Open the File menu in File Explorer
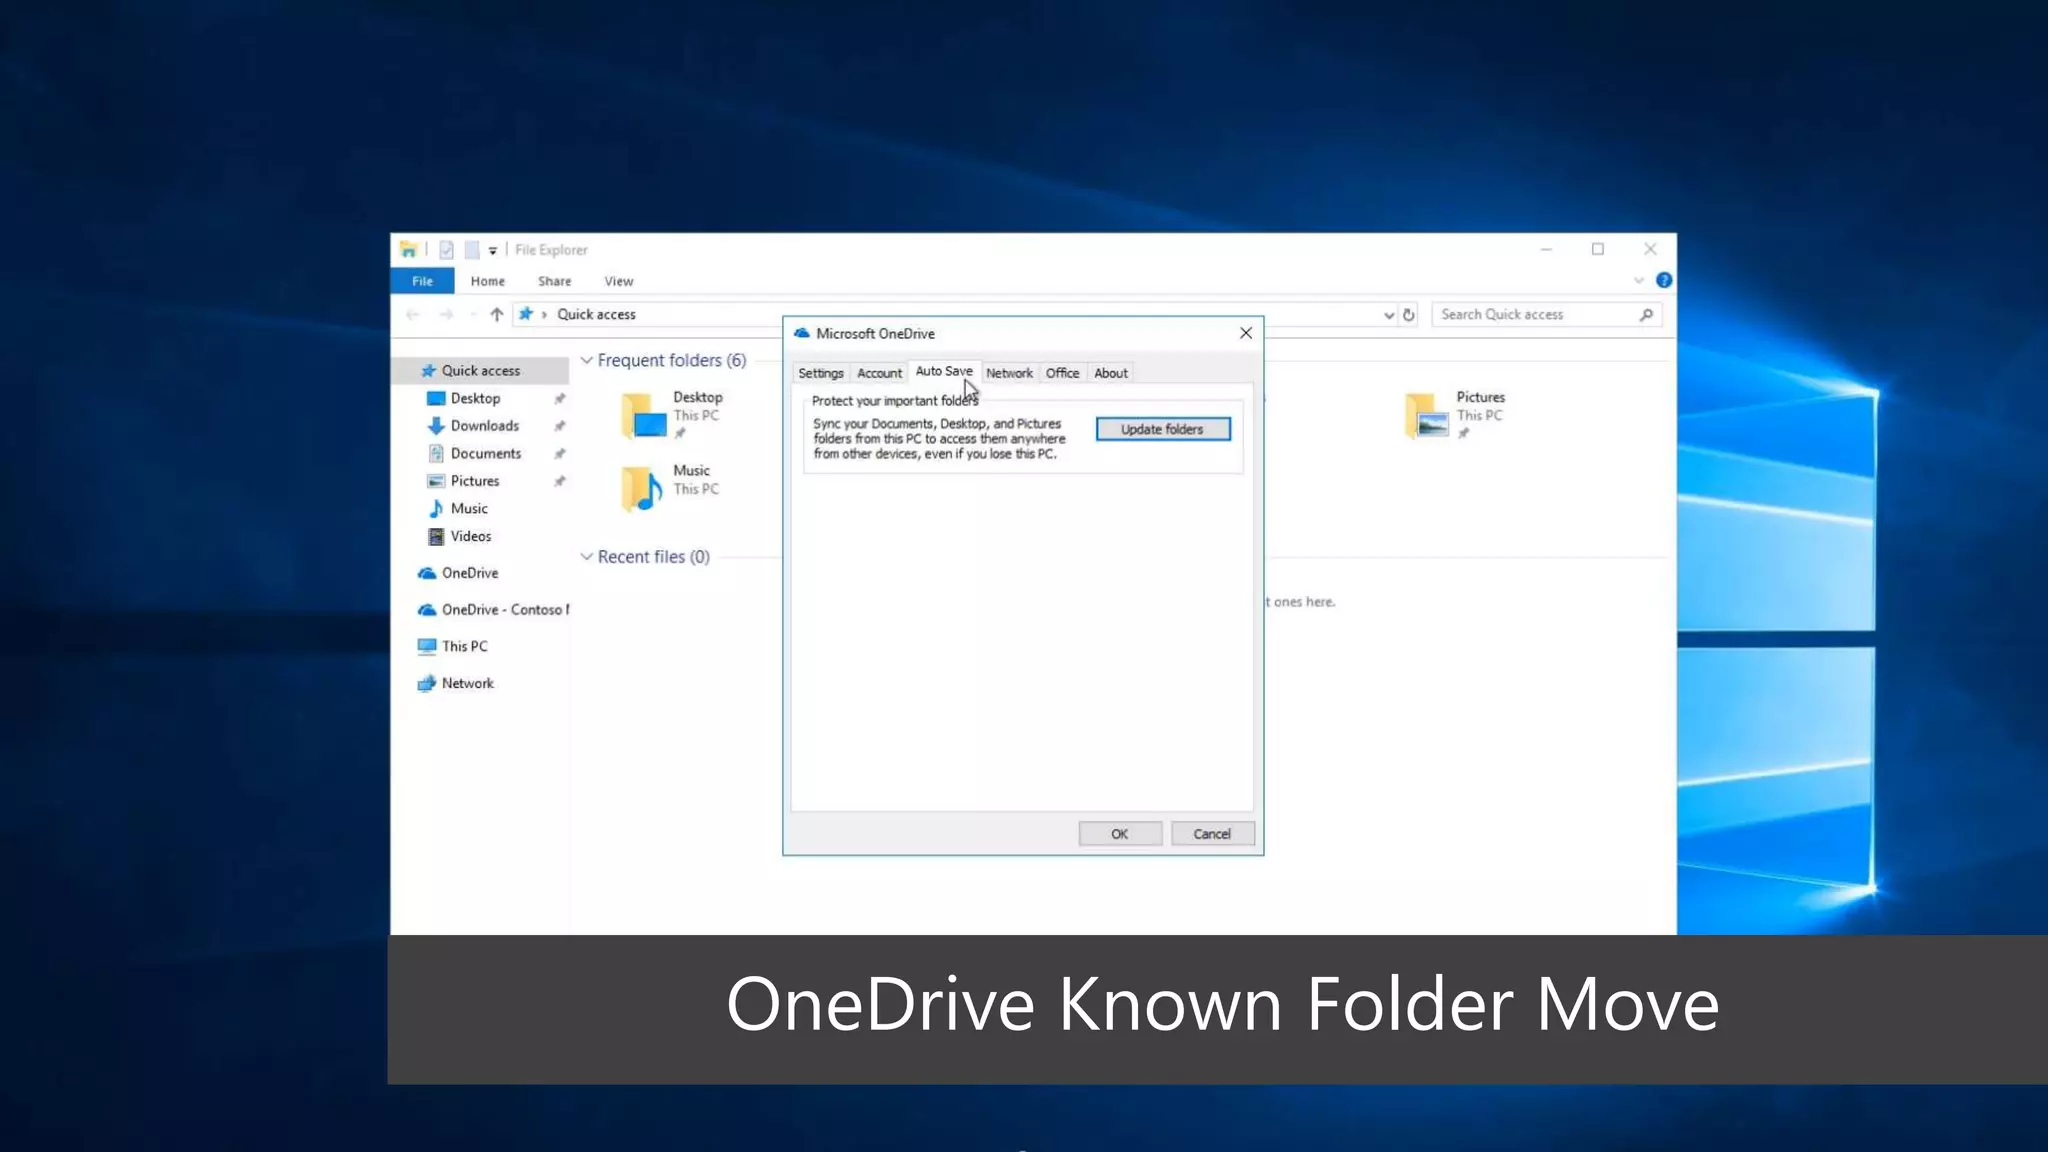Viewport: 2048px width, 1152px height. coord(423,281)
